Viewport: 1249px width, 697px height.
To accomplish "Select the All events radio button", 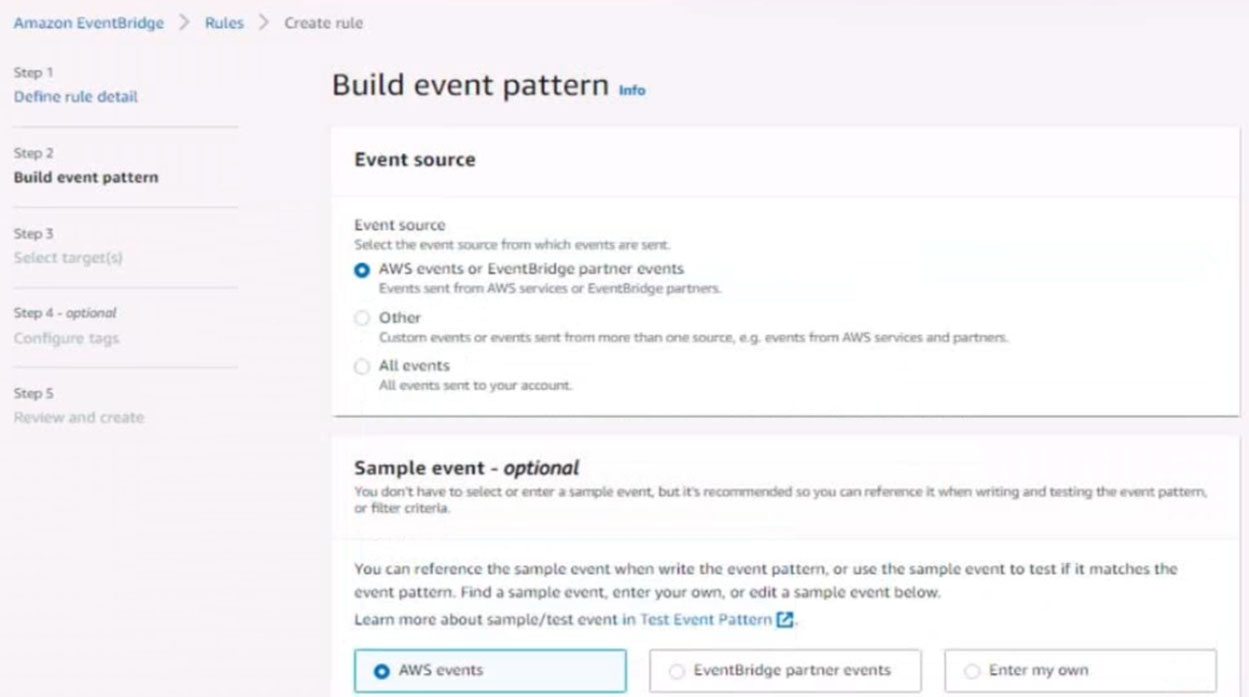I will [x=362, y=366].
